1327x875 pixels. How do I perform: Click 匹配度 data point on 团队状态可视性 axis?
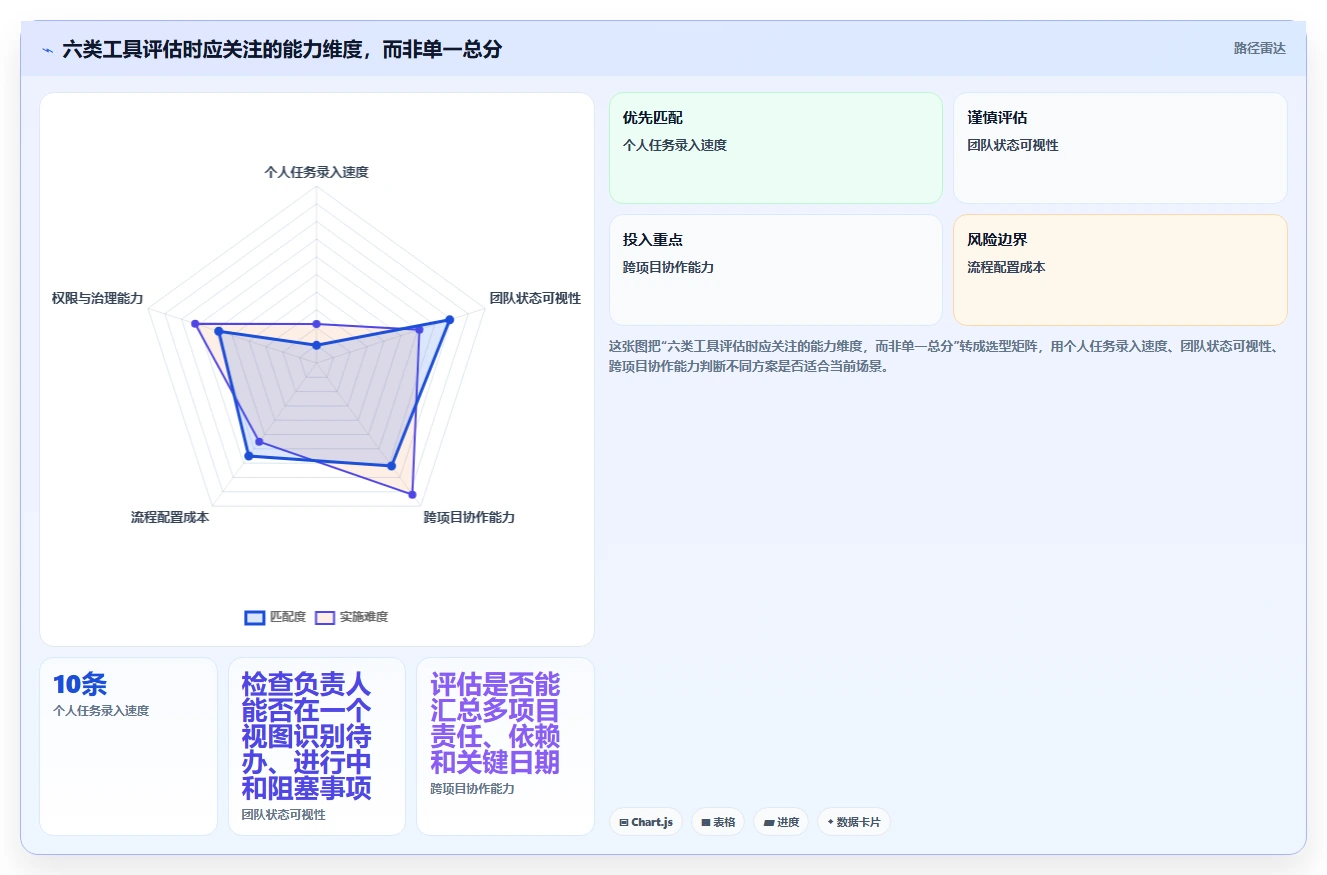[449, 320]
